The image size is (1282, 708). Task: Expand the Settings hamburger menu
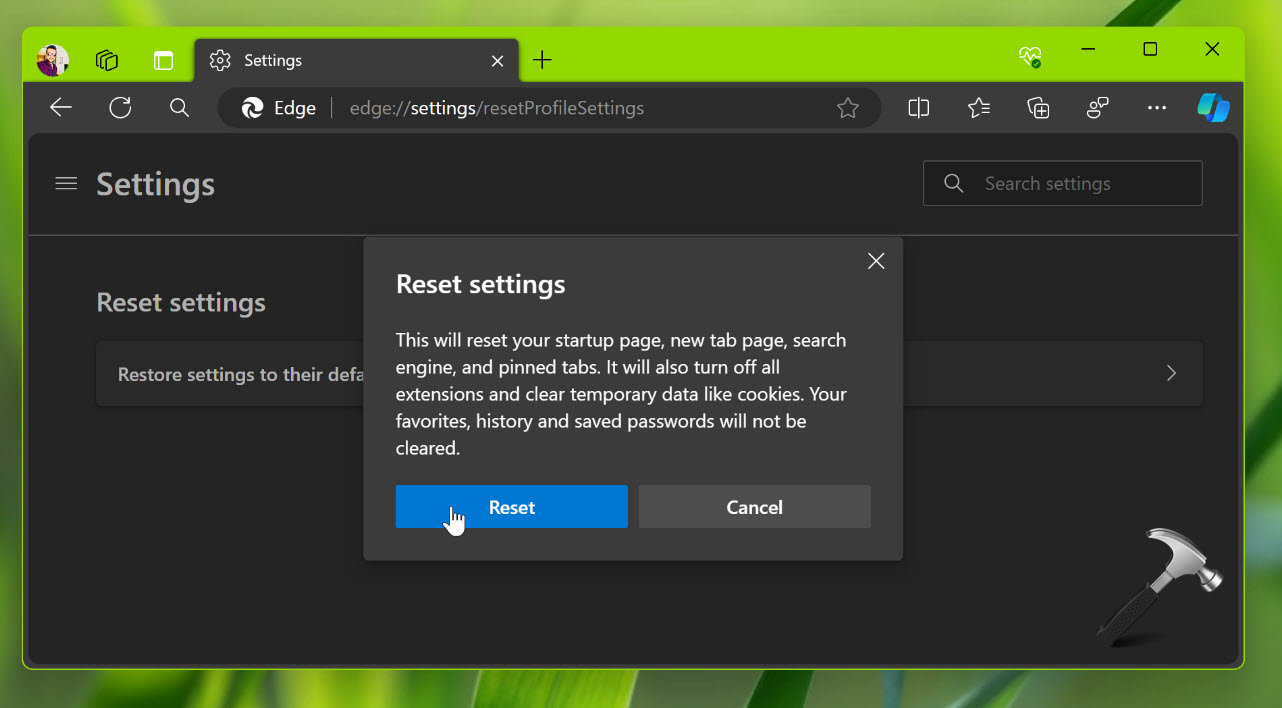pyautogui.click(x=66, y=183)
